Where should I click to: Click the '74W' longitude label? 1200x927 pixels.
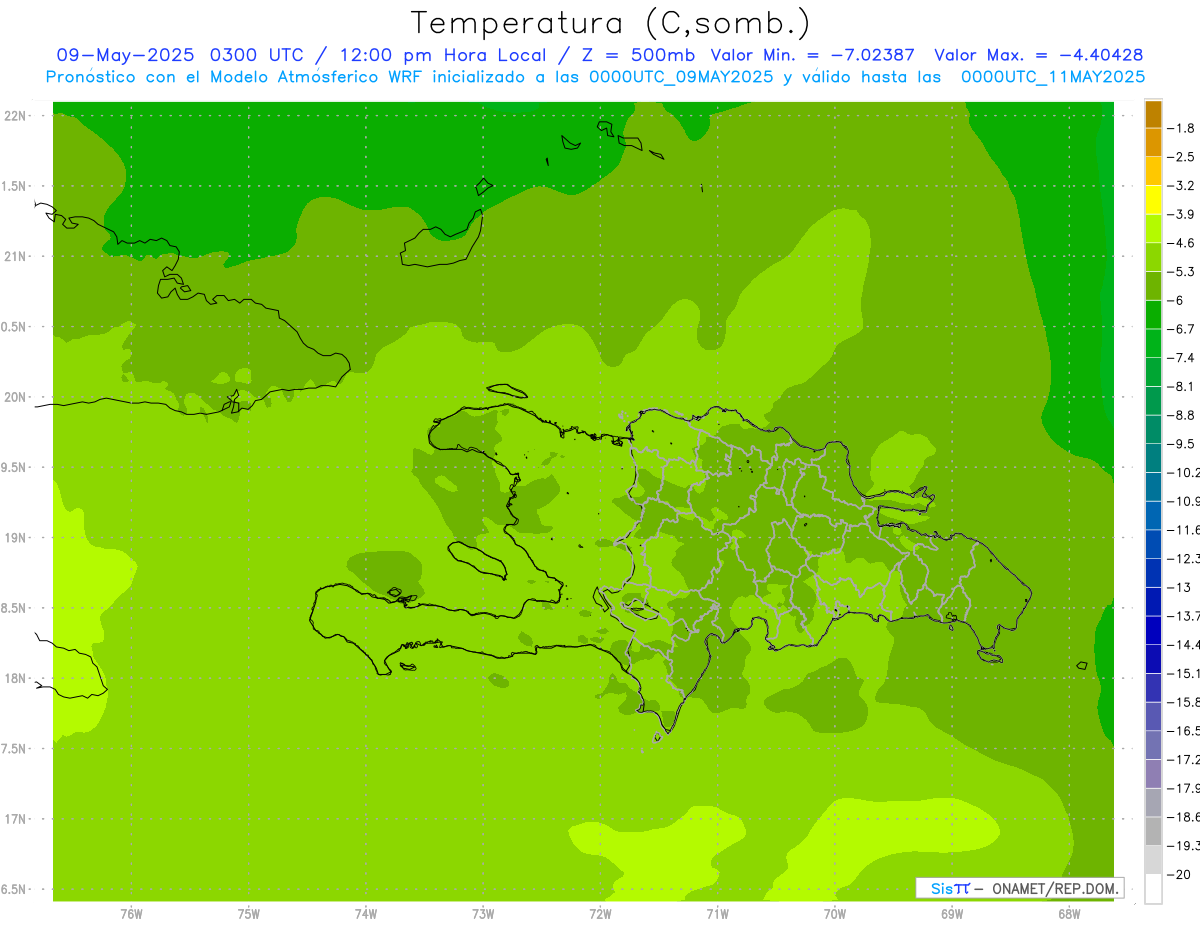(366, 914)
